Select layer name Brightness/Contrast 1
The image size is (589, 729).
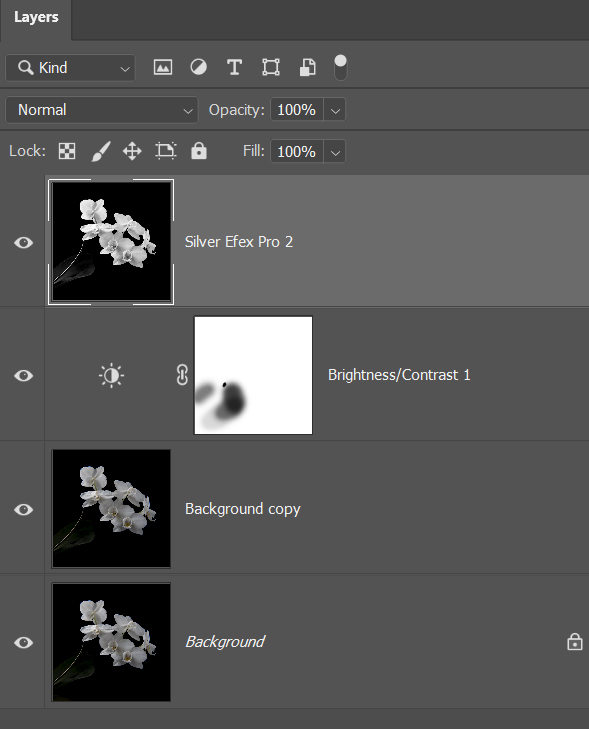point(399,375)
